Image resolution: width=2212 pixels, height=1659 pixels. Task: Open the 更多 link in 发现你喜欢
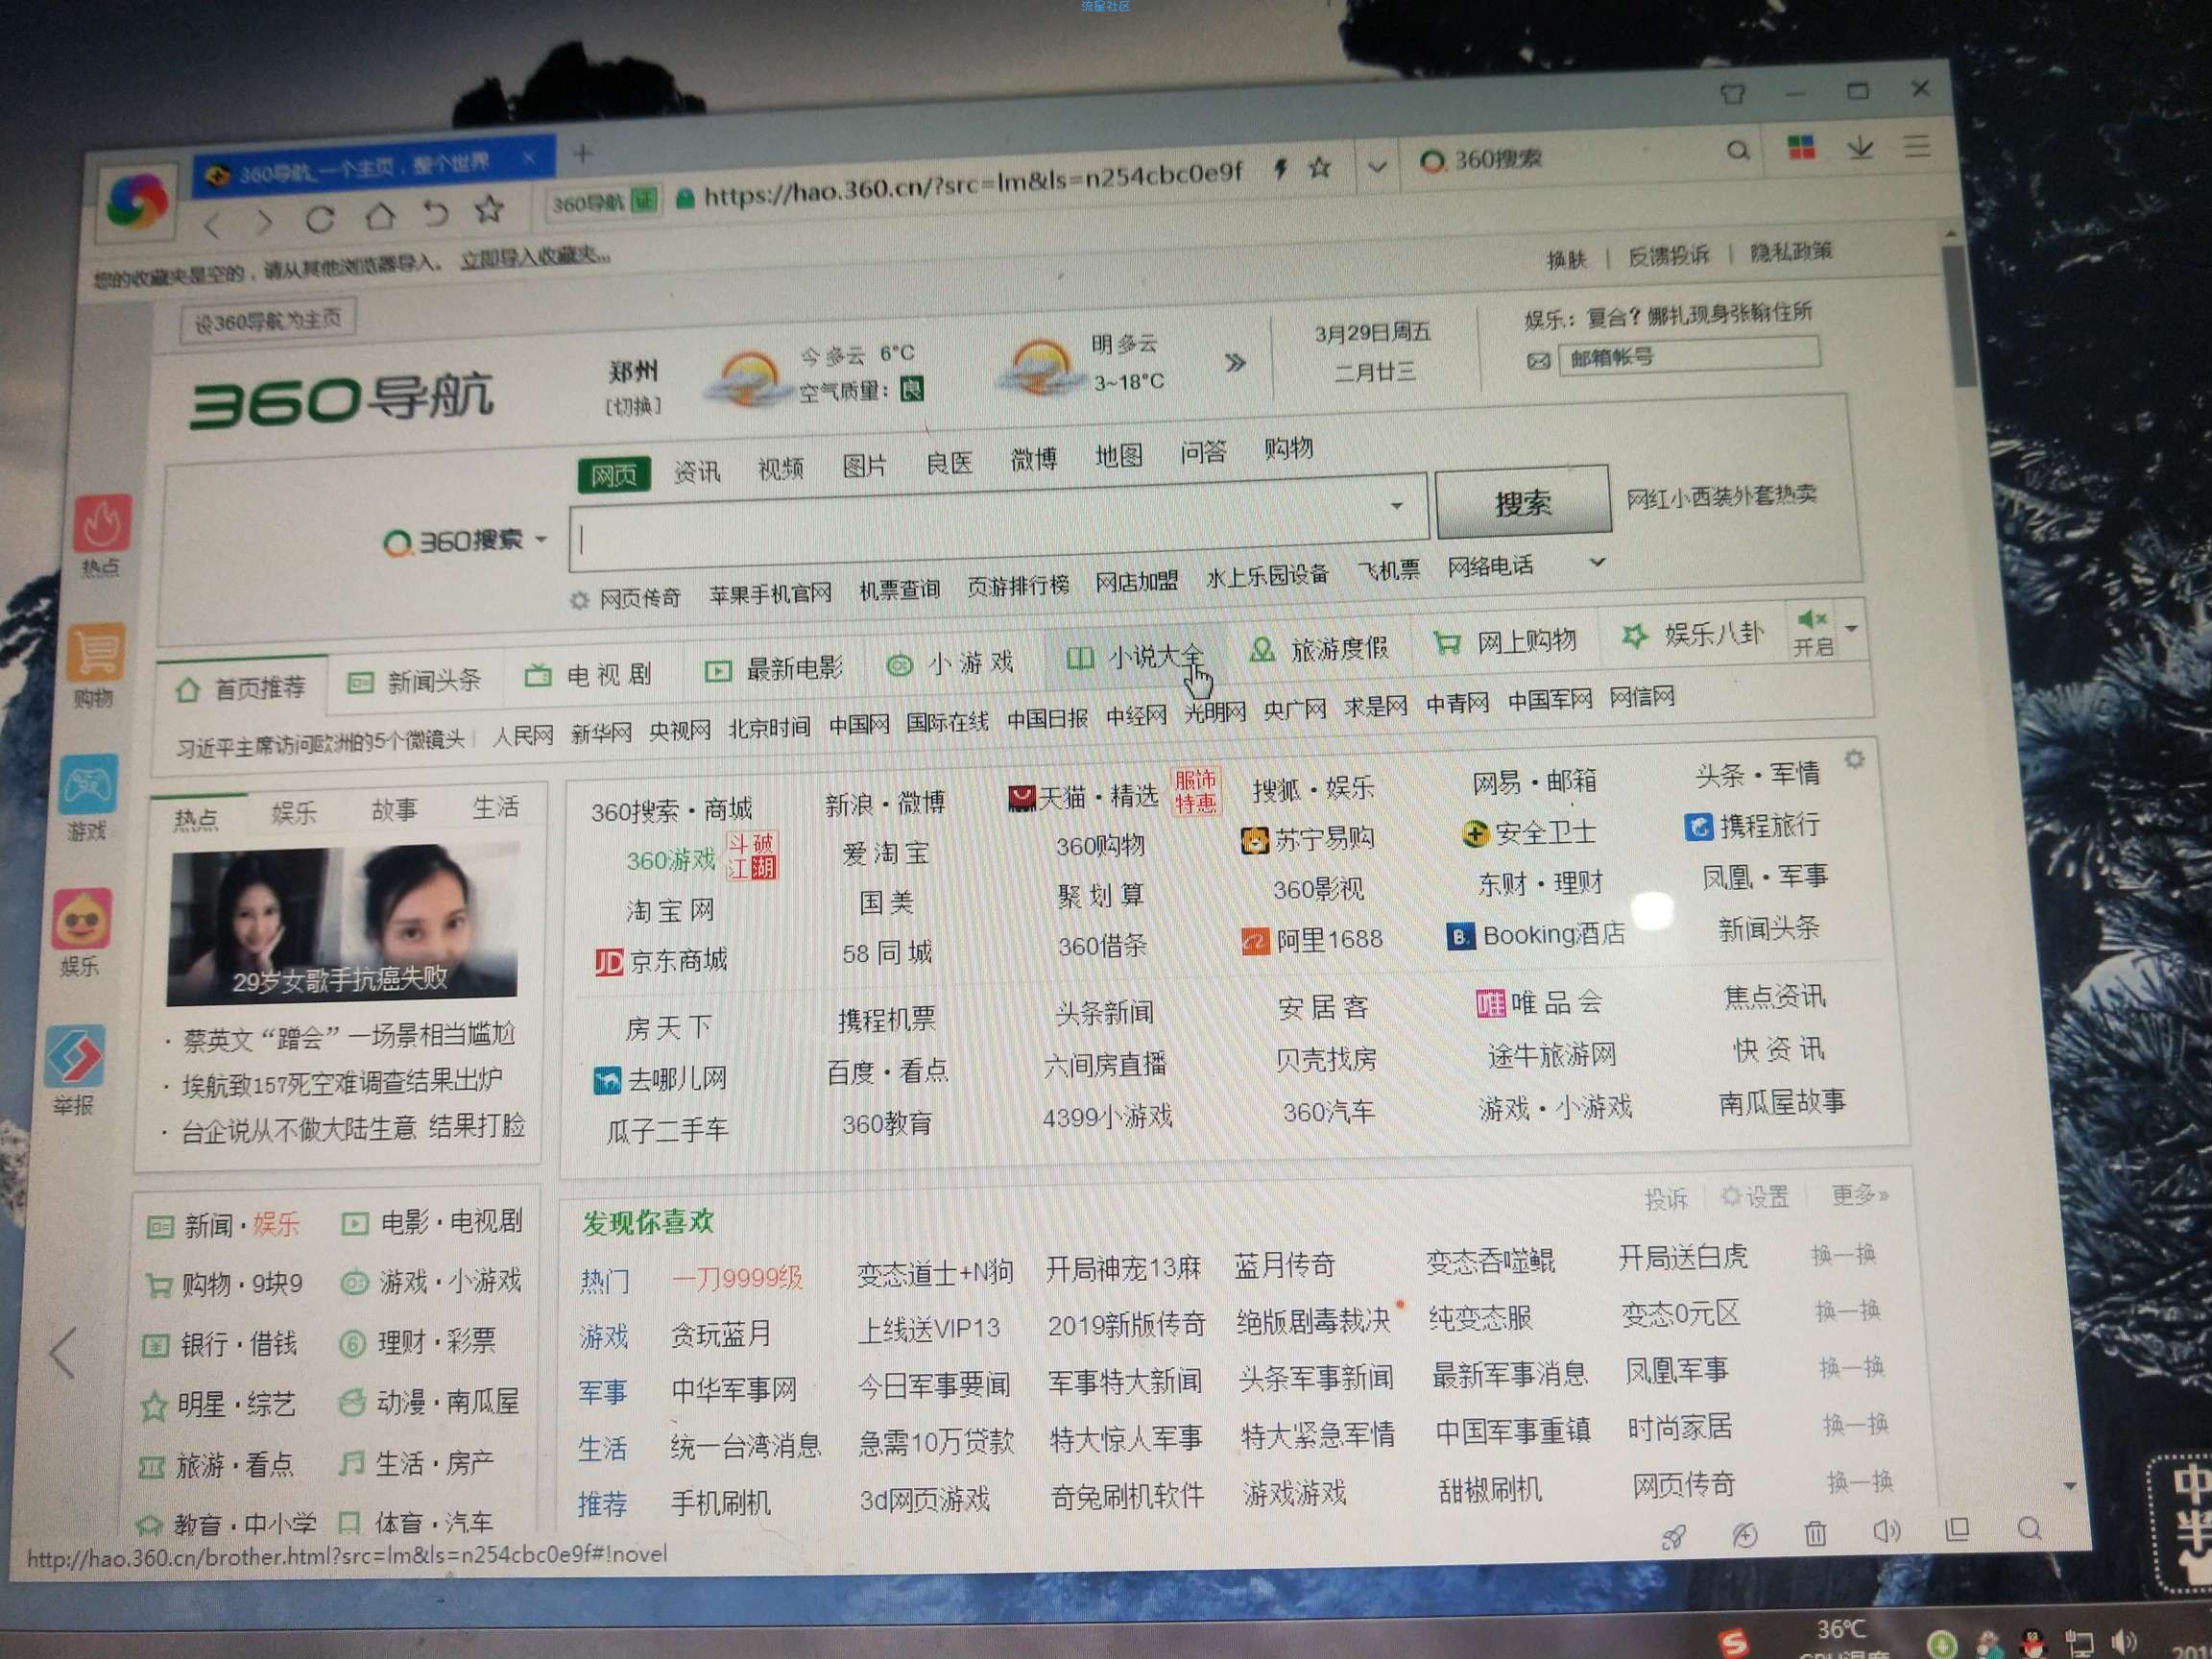click(1859, 1194)
